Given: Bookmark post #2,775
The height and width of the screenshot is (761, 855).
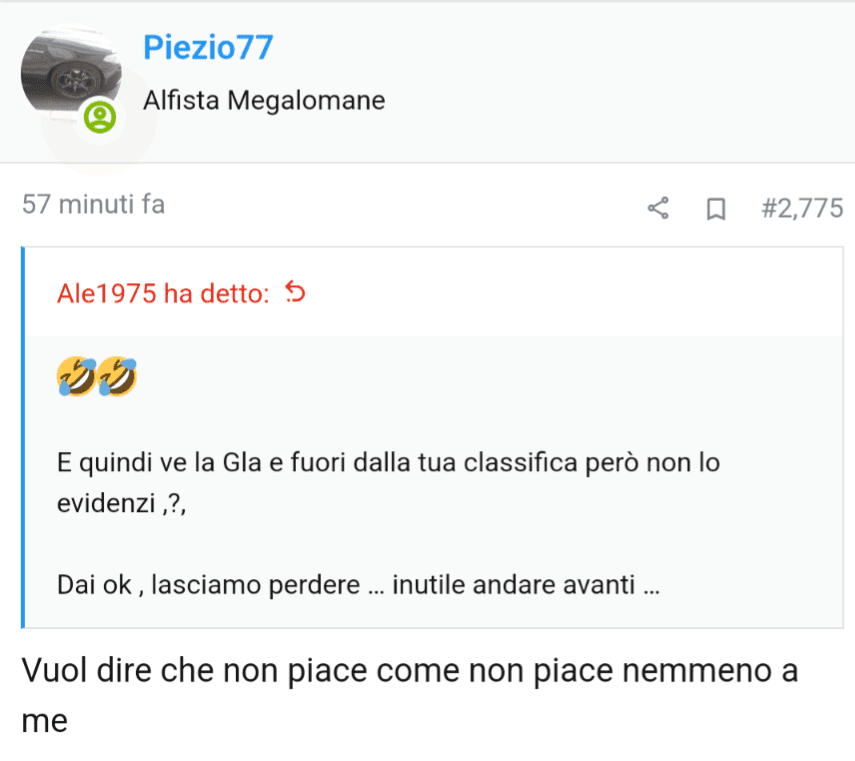Looking at the screenshot, I should [716, 209].
